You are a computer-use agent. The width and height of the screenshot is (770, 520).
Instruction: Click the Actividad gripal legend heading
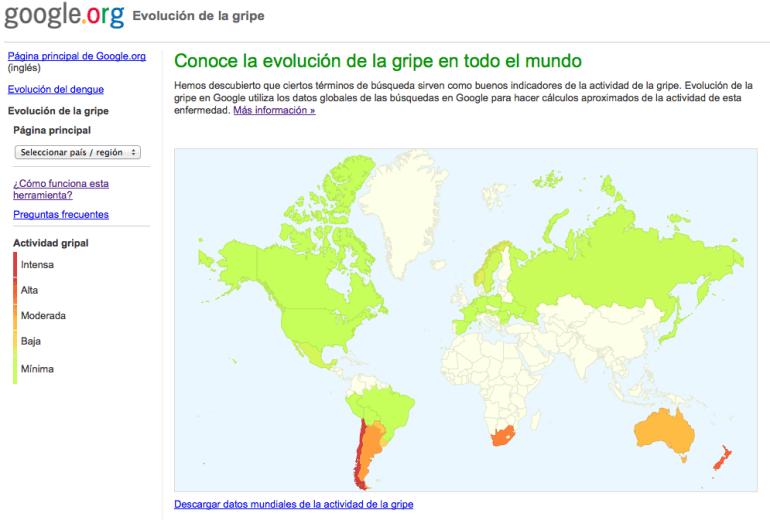coord(51,243)
